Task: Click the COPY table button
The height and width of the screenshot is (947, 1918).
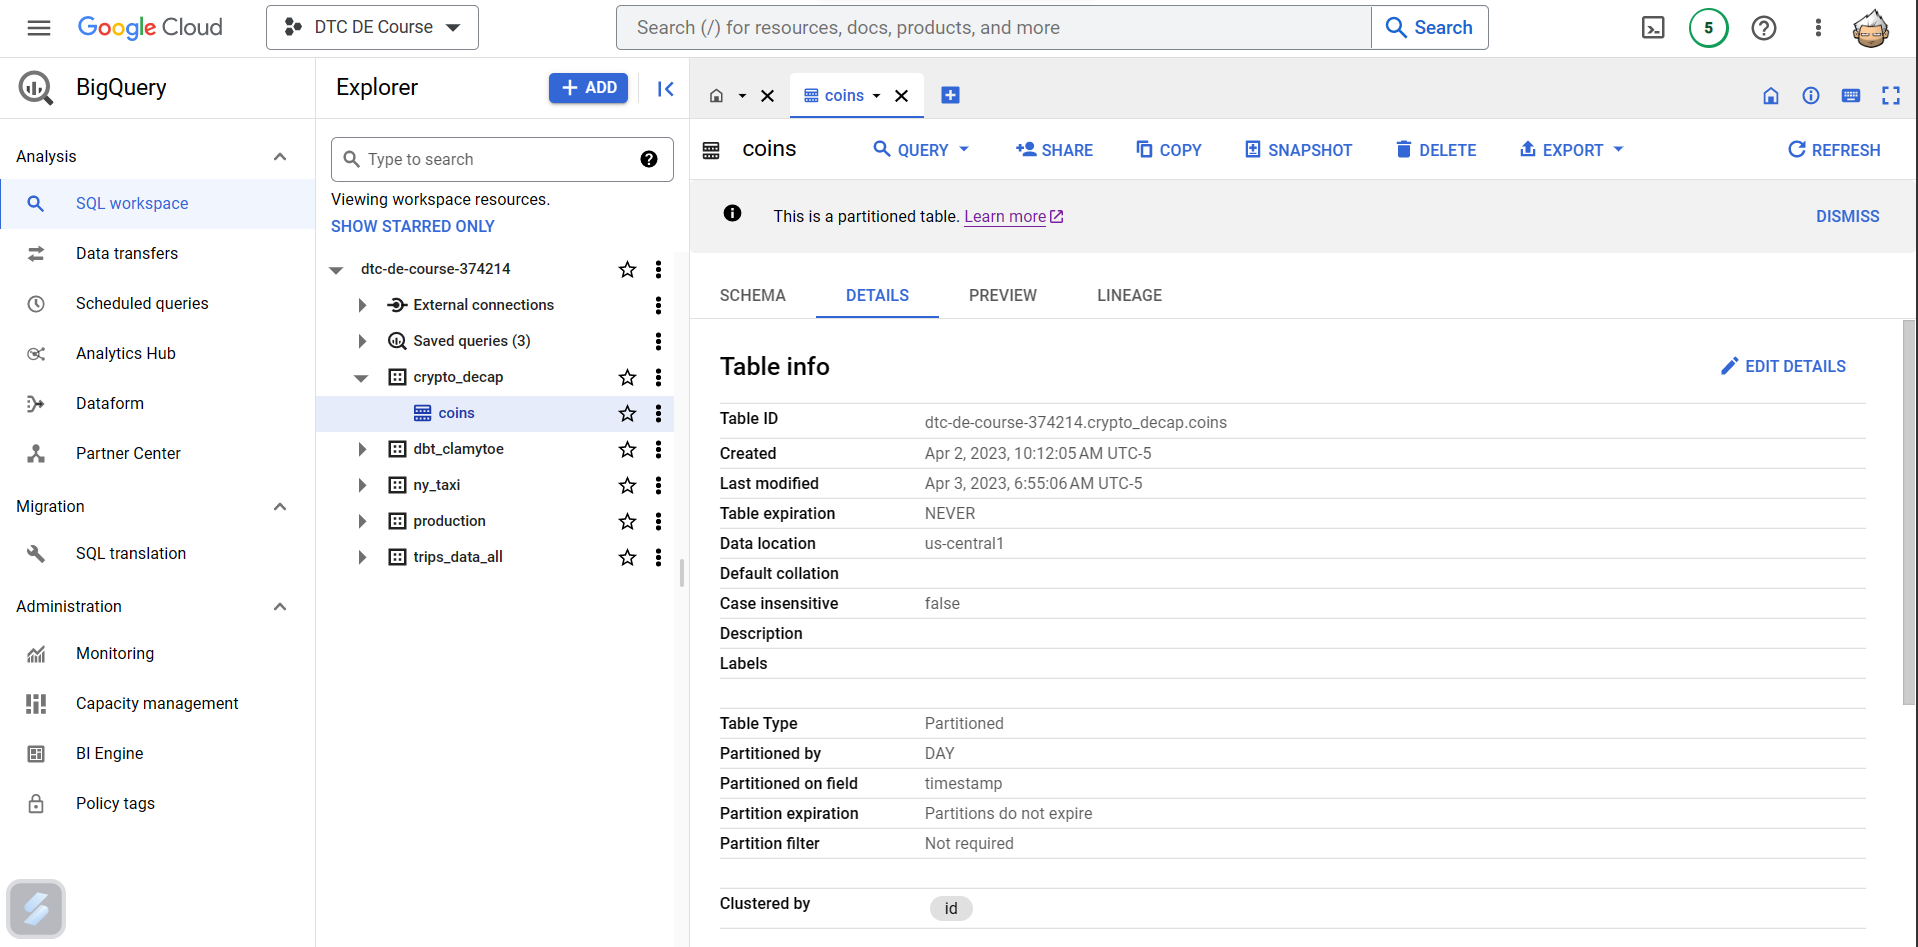Action: 1168,150
